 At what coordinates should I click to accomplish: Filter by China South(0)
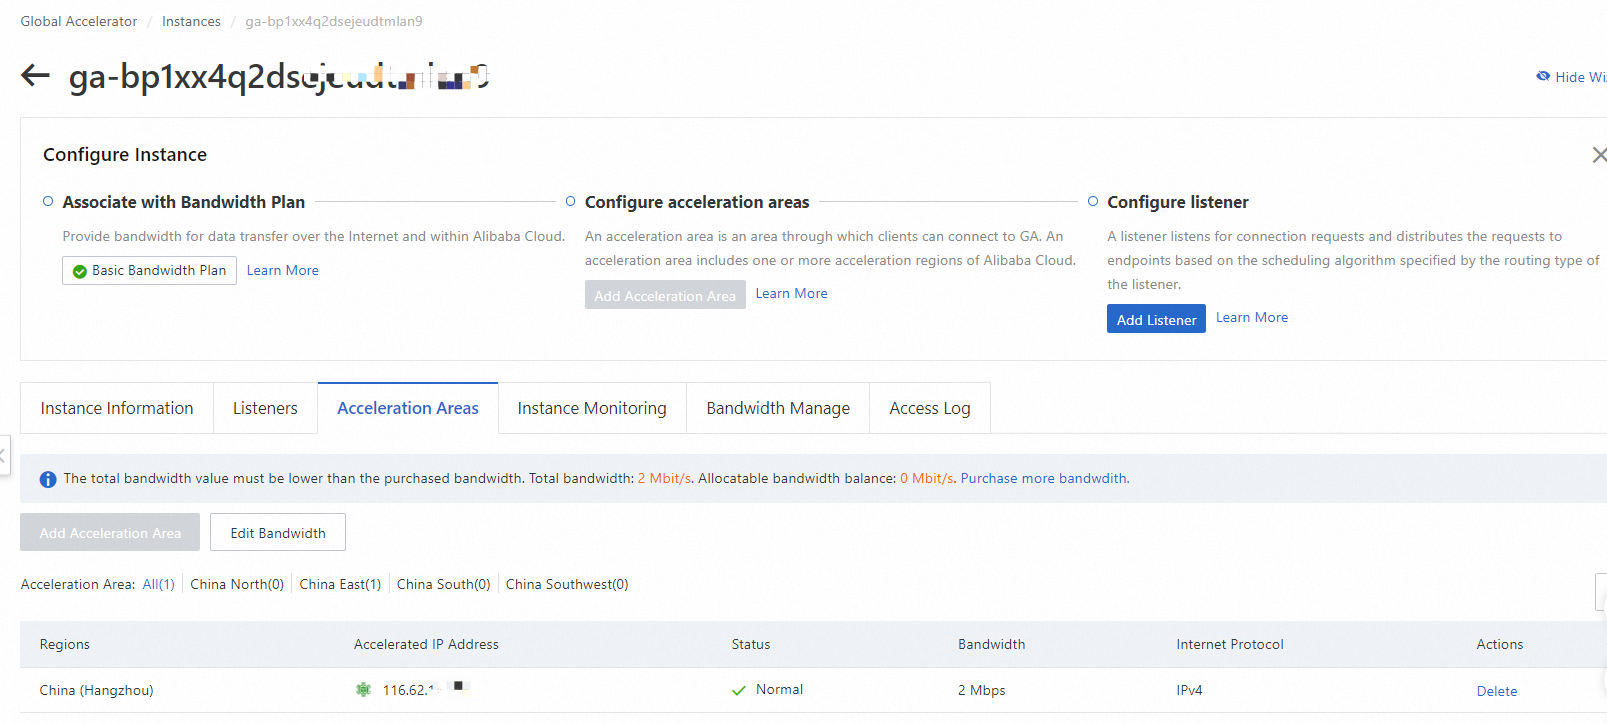pyautogui.click(x=443, y=584)
